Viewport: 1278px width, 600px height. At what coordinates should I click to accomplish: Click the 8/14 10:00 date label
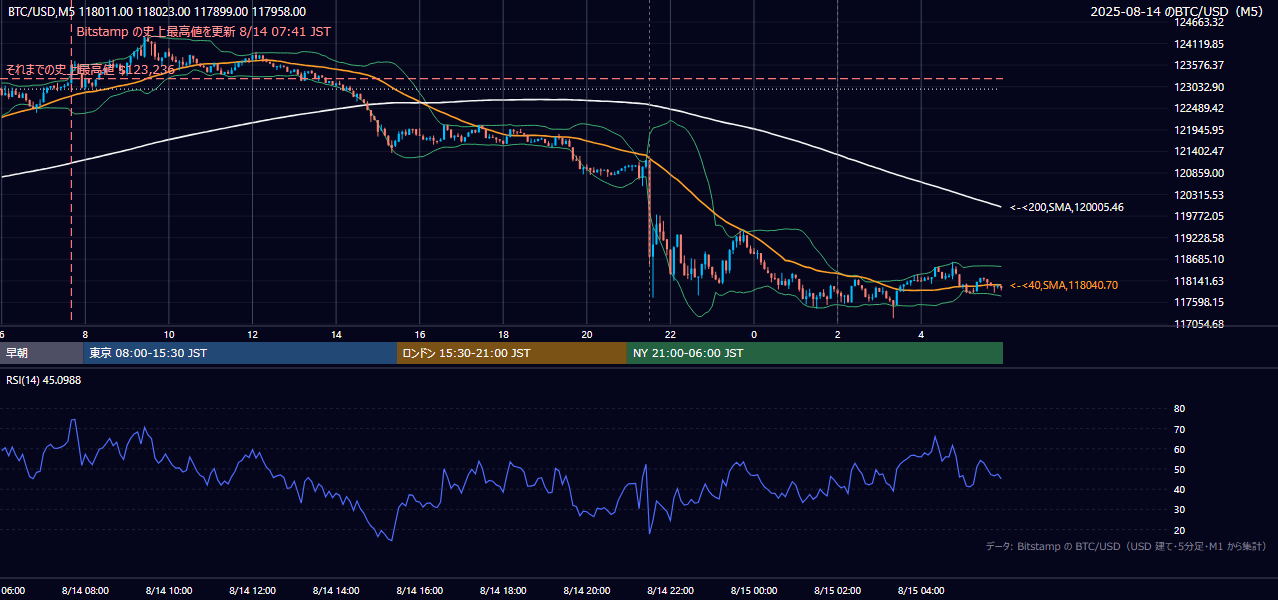point(169,591)
